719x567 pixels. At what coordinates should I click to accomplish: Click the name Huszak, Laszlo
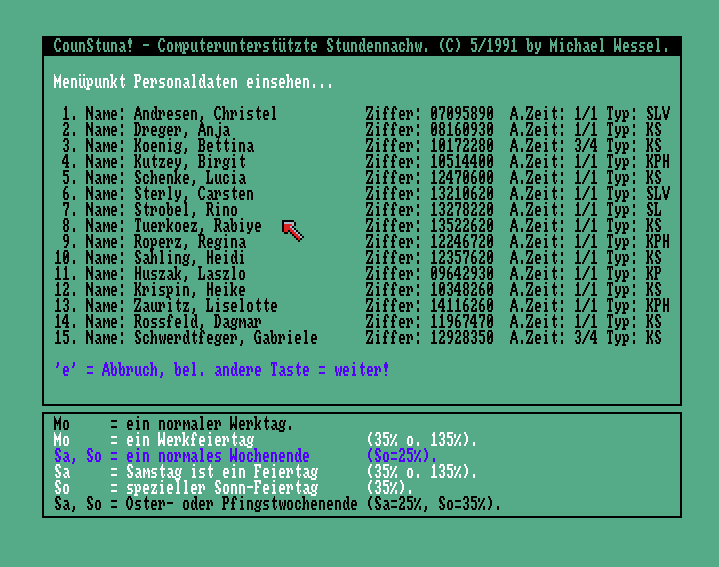[190, 274]
